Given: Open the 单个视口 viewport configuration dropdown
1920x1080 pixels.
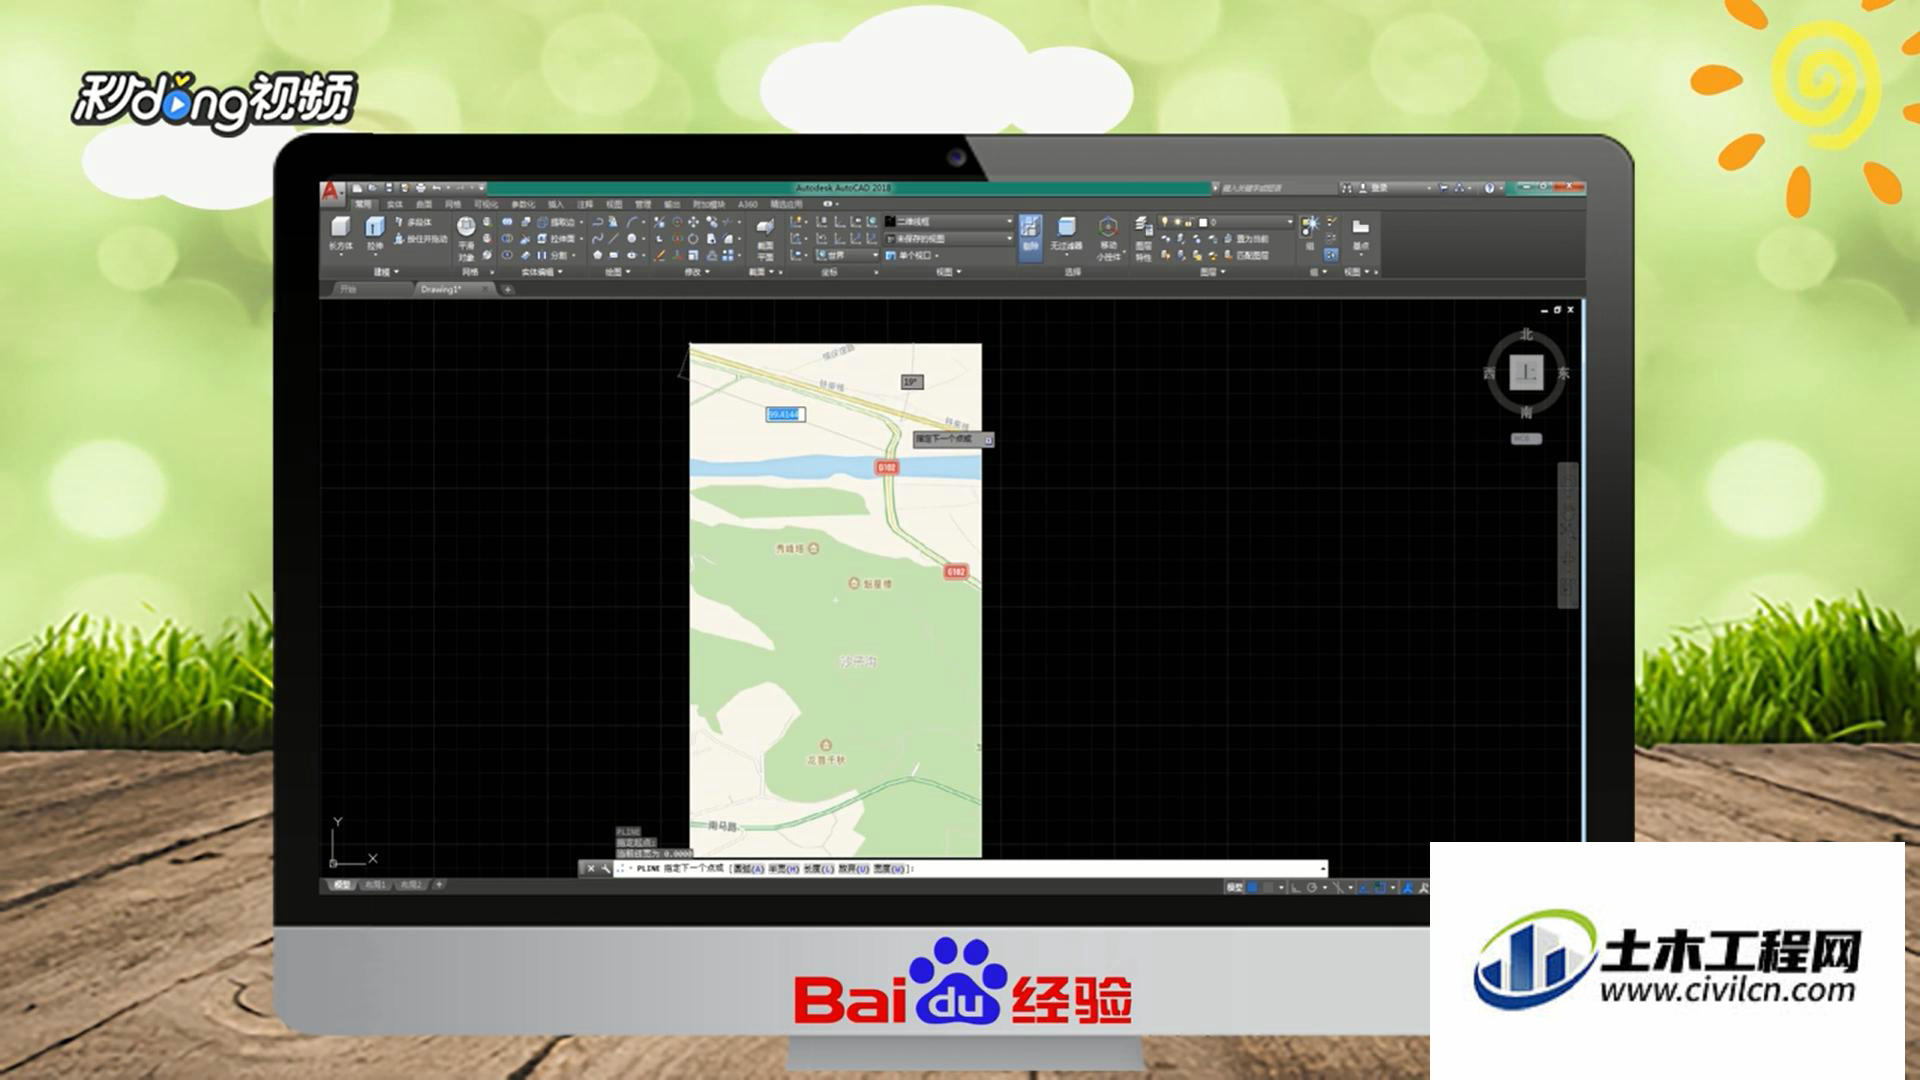Looking at the screenshot, I should tap(912, 255).
